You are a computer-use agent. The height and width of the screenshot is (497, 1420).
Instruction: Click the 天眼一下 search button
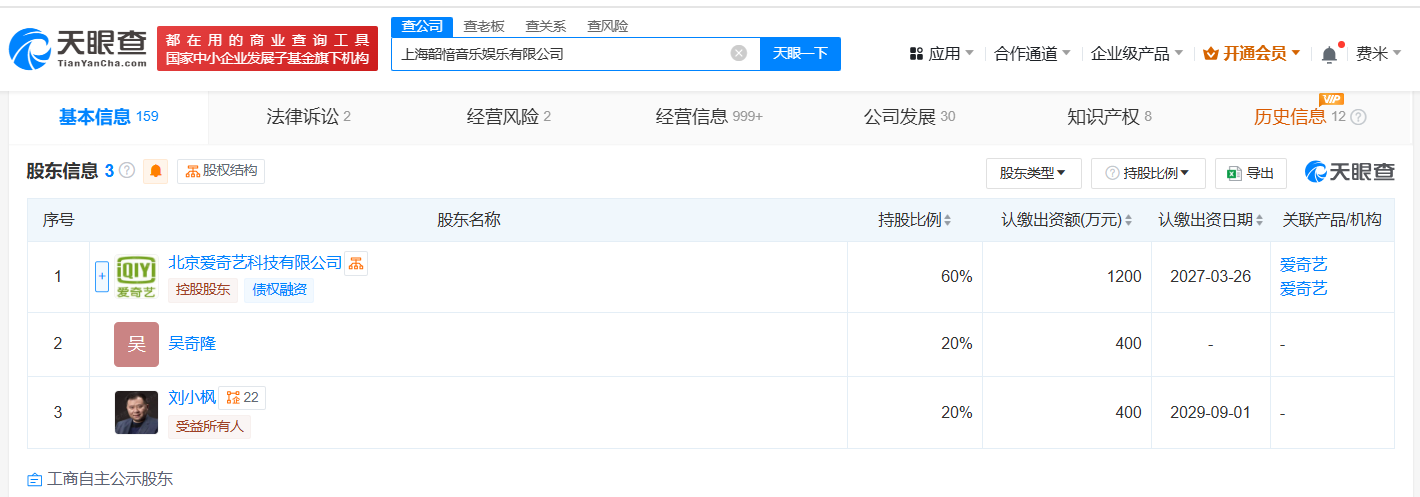[800, 54]
